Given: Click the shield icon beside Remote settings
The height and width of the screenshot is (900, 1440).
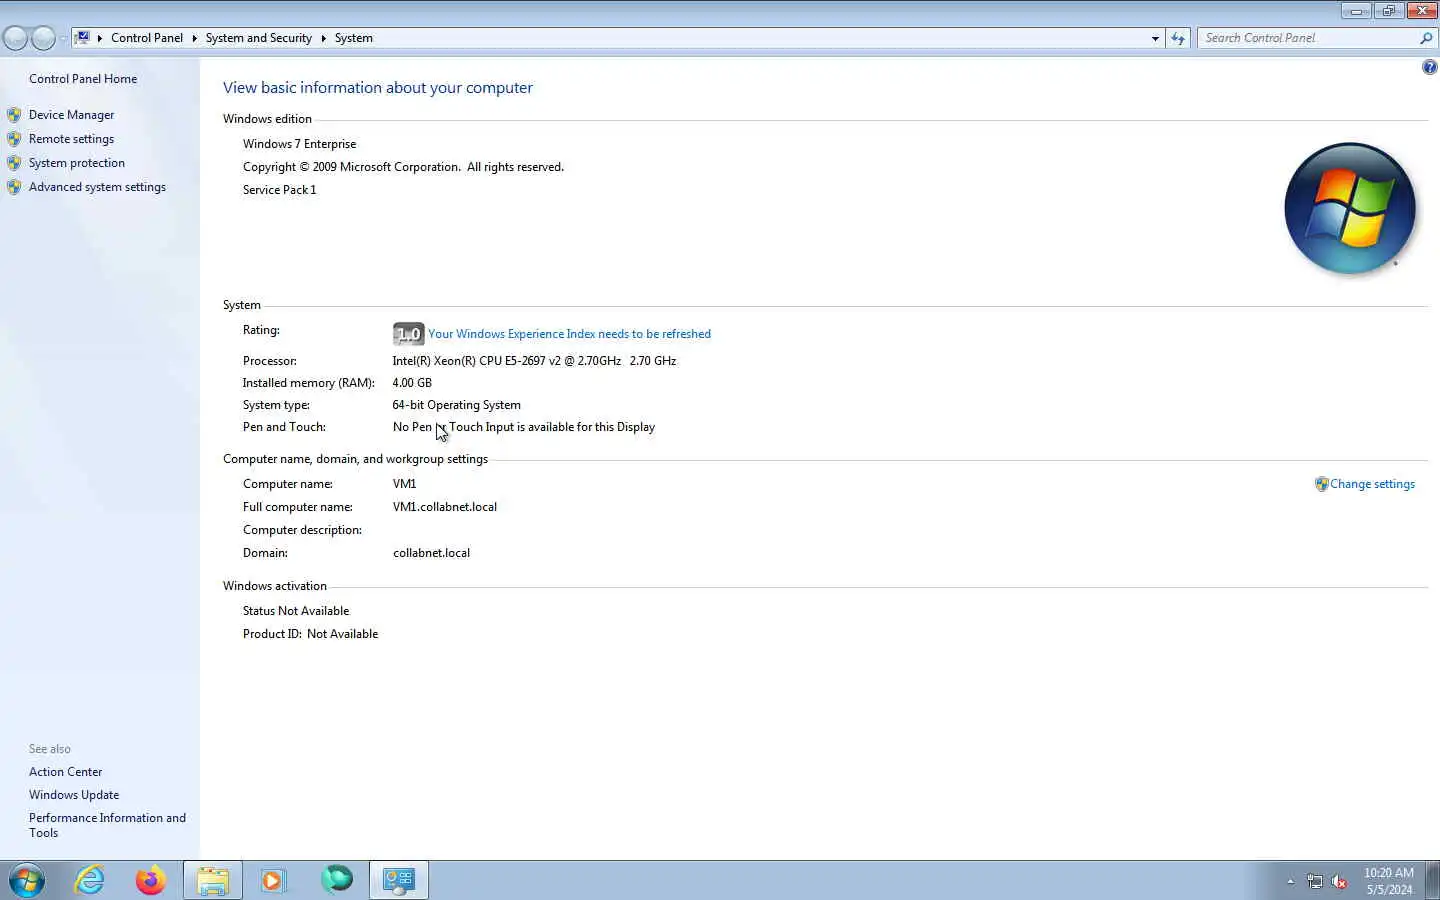Looking at the screenshot, I should pyautogui.click(x=14, y=139).
